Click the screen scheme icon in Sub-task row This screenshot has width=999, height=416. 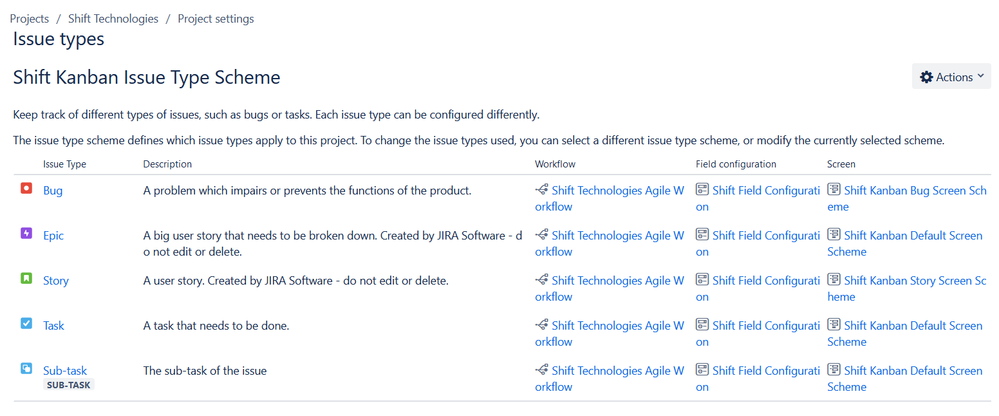tap(833, 370)
